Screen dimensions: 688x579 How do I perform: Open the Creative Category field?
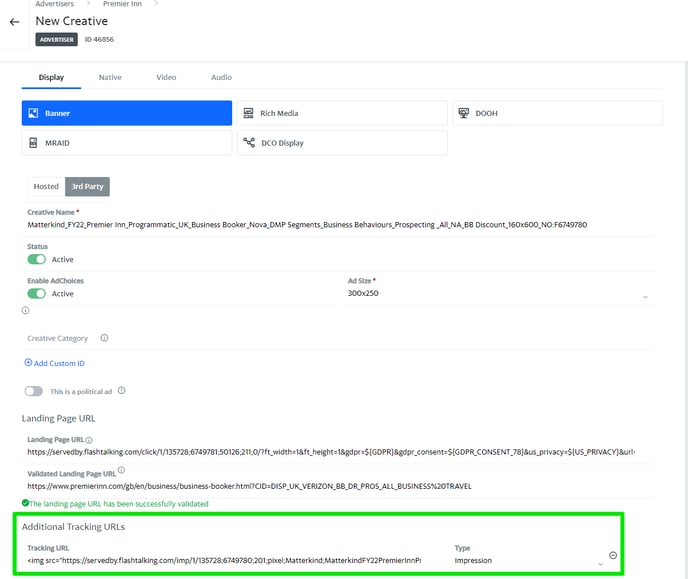(338, 338)
